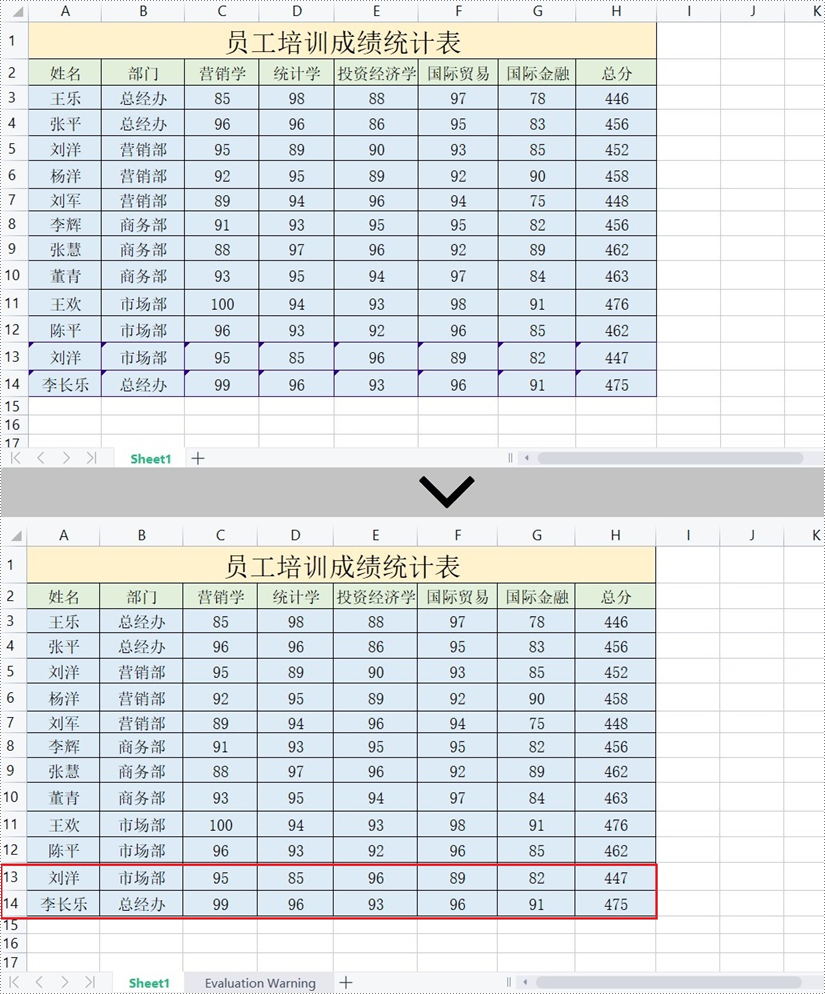Screen dimensions: 825x994
Task: Select total 475 in lower spreadsheet
Action: point(615,904)
